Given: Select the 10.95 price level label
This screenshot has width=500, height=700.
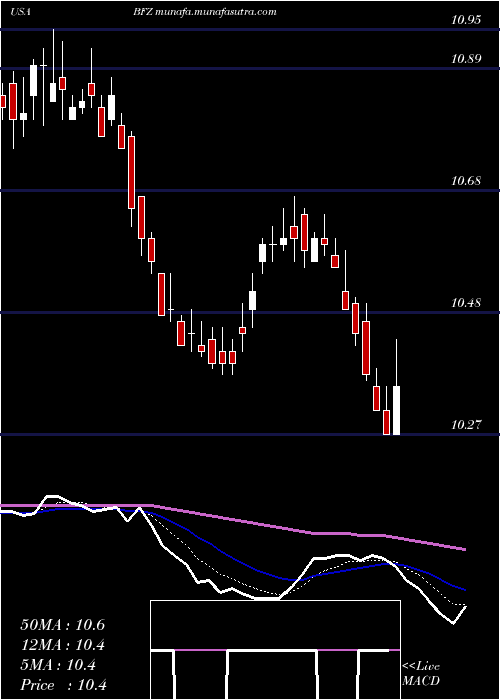Looking at the screenshot, I should [466, 20].
